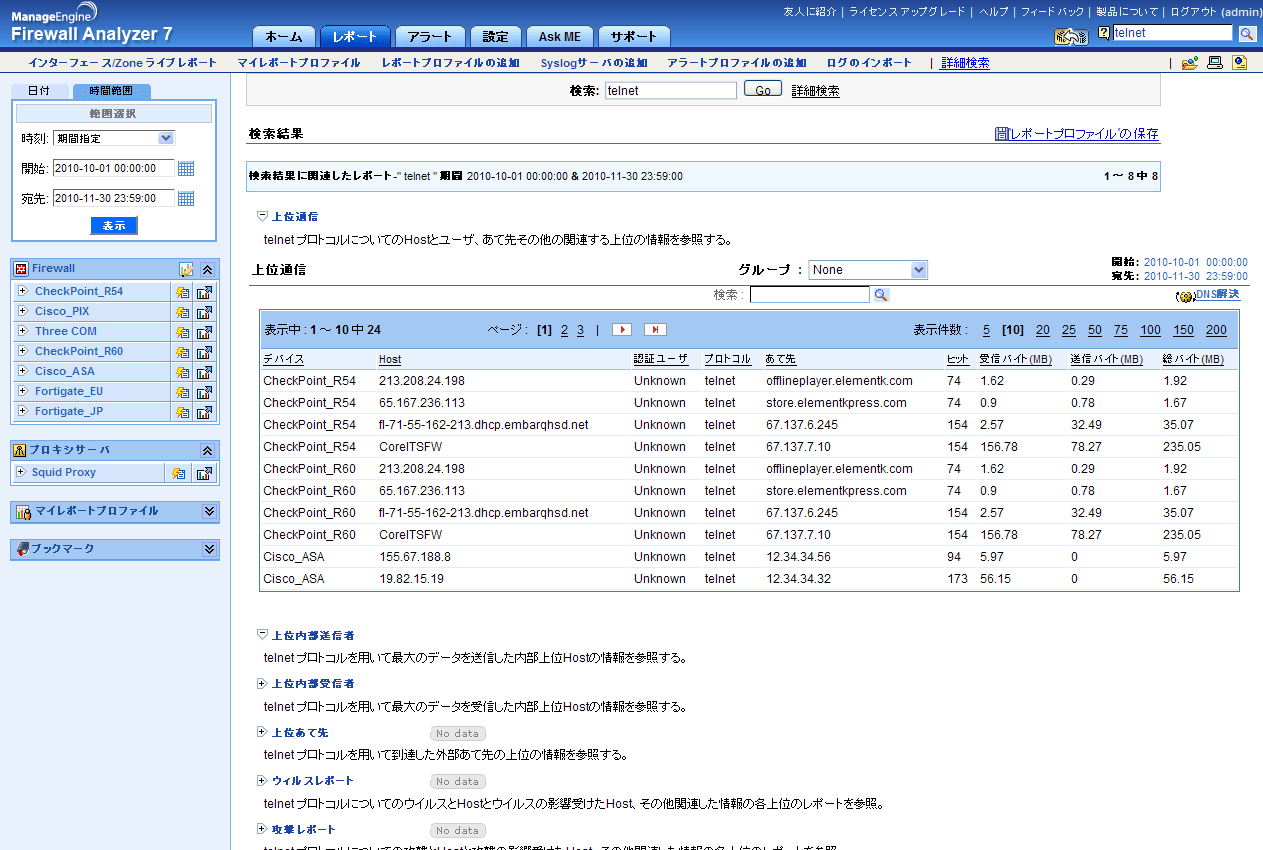Expand the マイレポートプロファイル panel
This screenshot has width=1263, height=850.
click(209, 511)
